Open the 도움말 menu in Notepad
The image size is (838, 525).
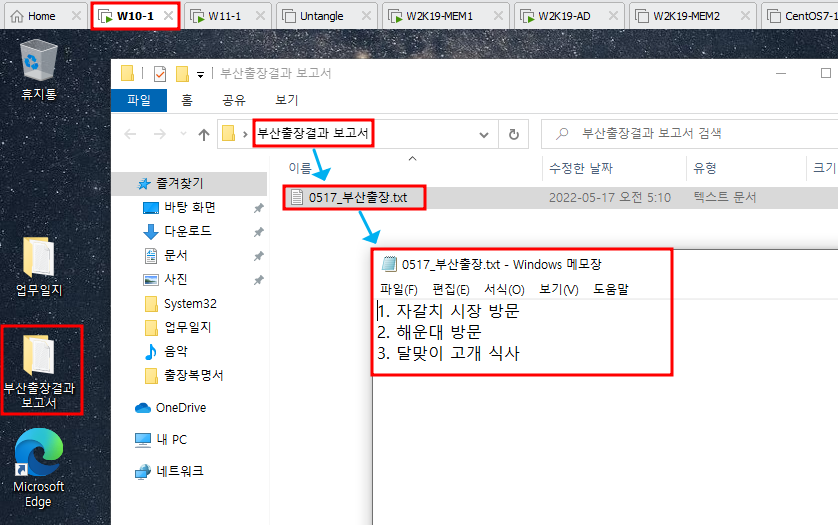(x=611, y=289)
